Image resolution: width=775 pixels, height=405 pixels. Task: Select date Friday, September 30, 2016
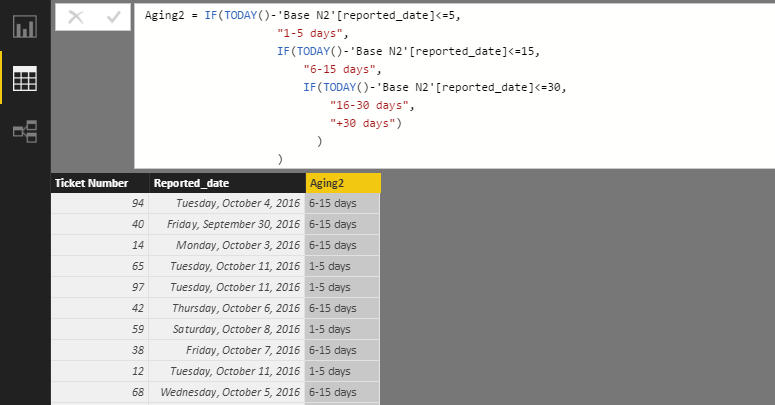click(x=227, y=224)
